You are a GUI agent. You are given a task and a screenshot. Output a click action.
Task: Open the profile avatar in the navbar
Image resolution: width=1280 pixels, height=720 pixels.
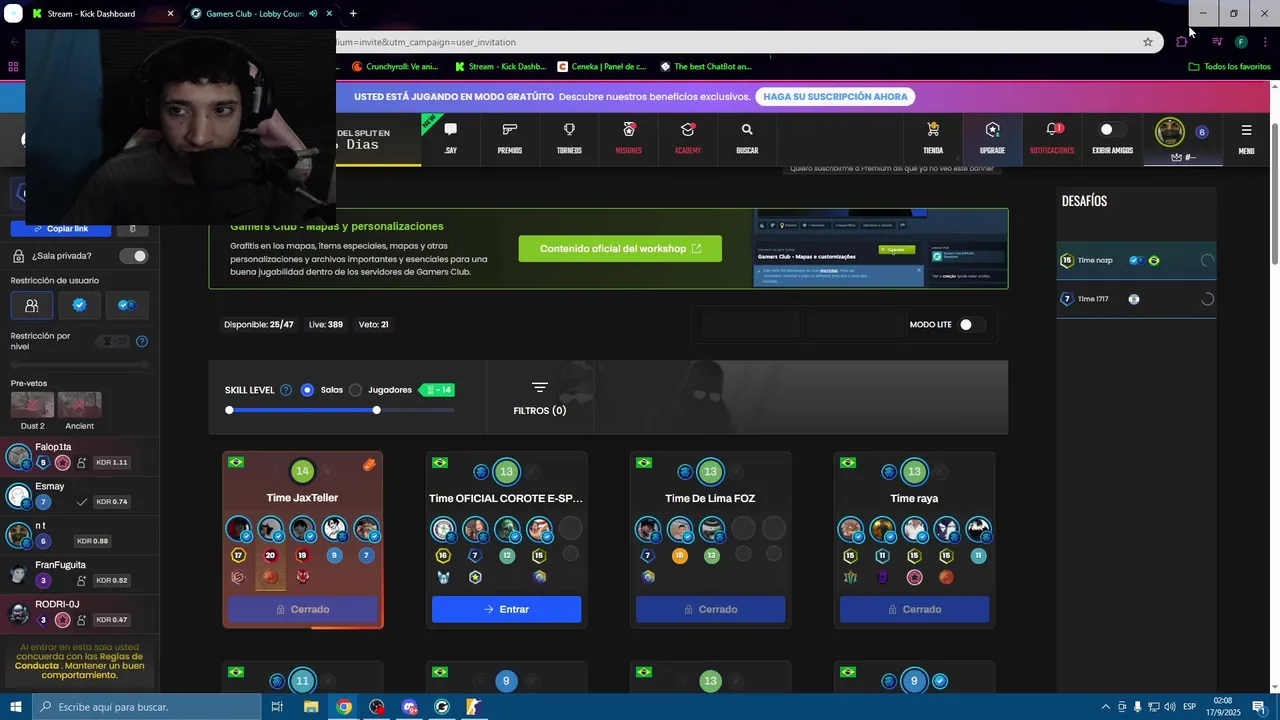tap(1170, 132)
